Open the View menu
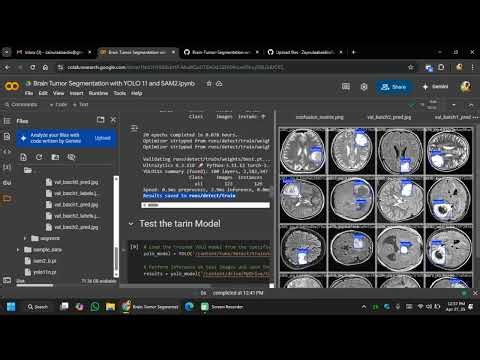 58,93
